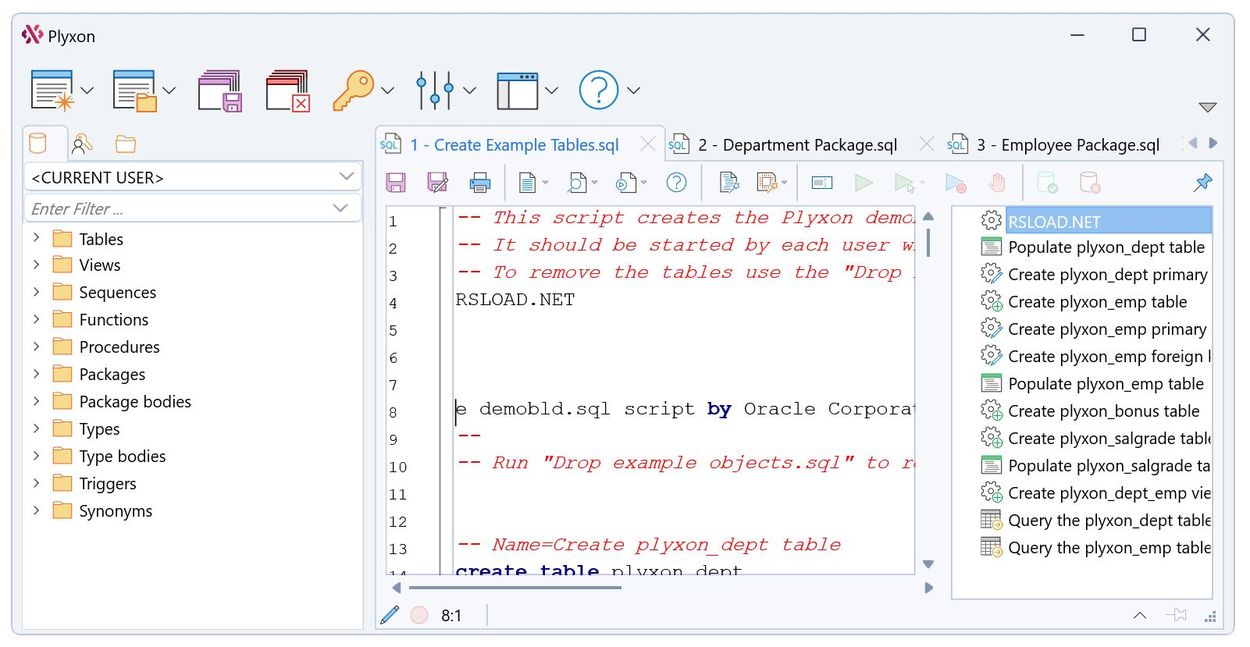Open the dropdown beside large Help icon

click(x=634, y=91)
